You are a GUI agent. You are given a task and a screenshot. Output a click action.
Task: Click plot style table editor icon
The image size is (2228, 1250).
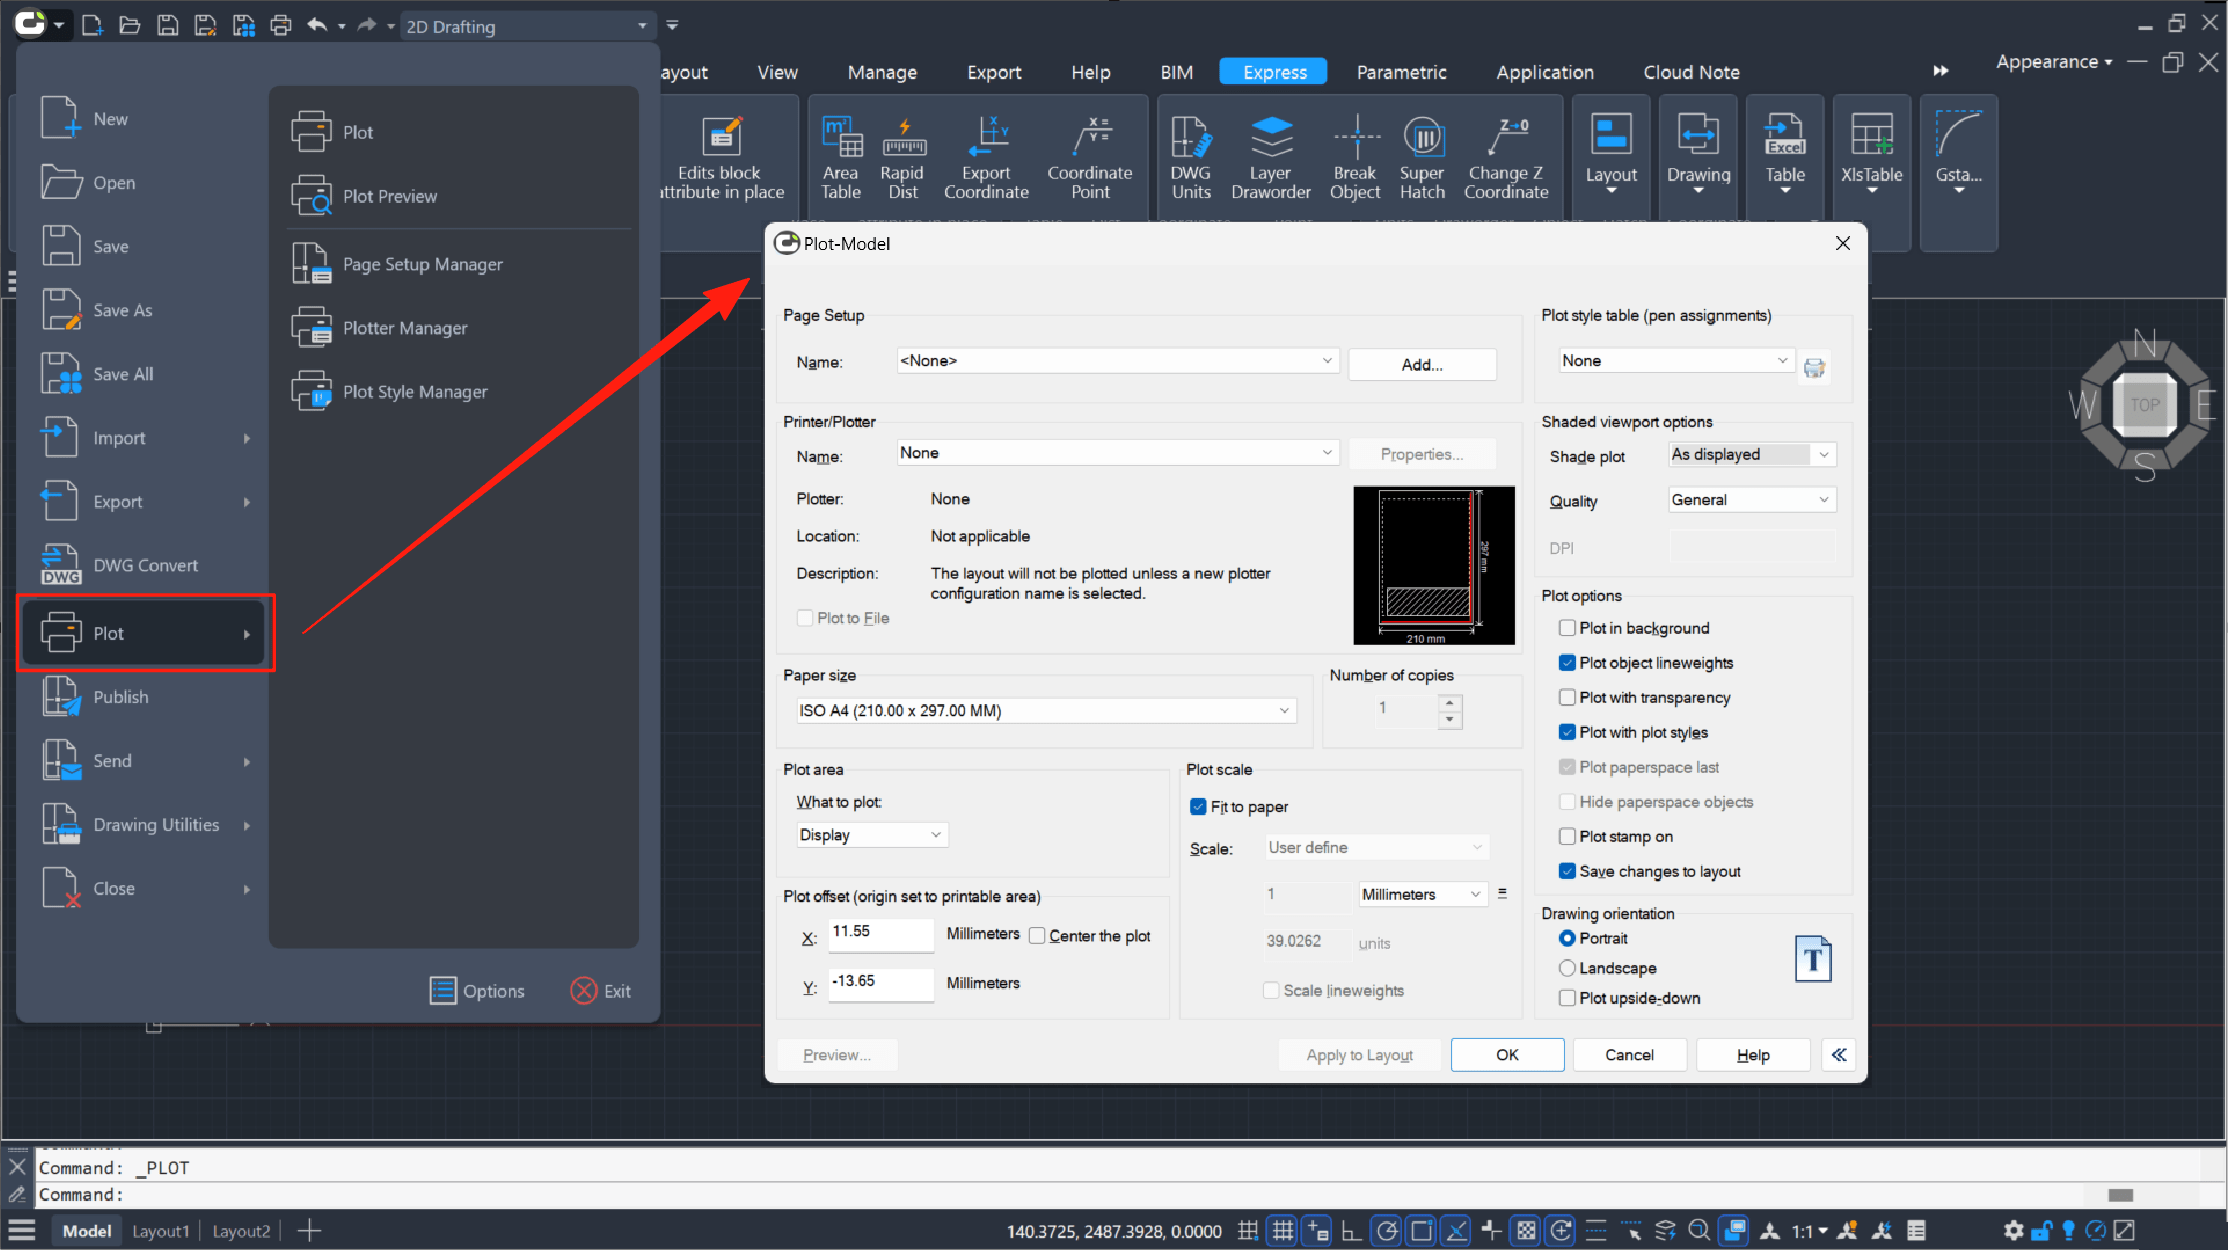coord(1814,367)
